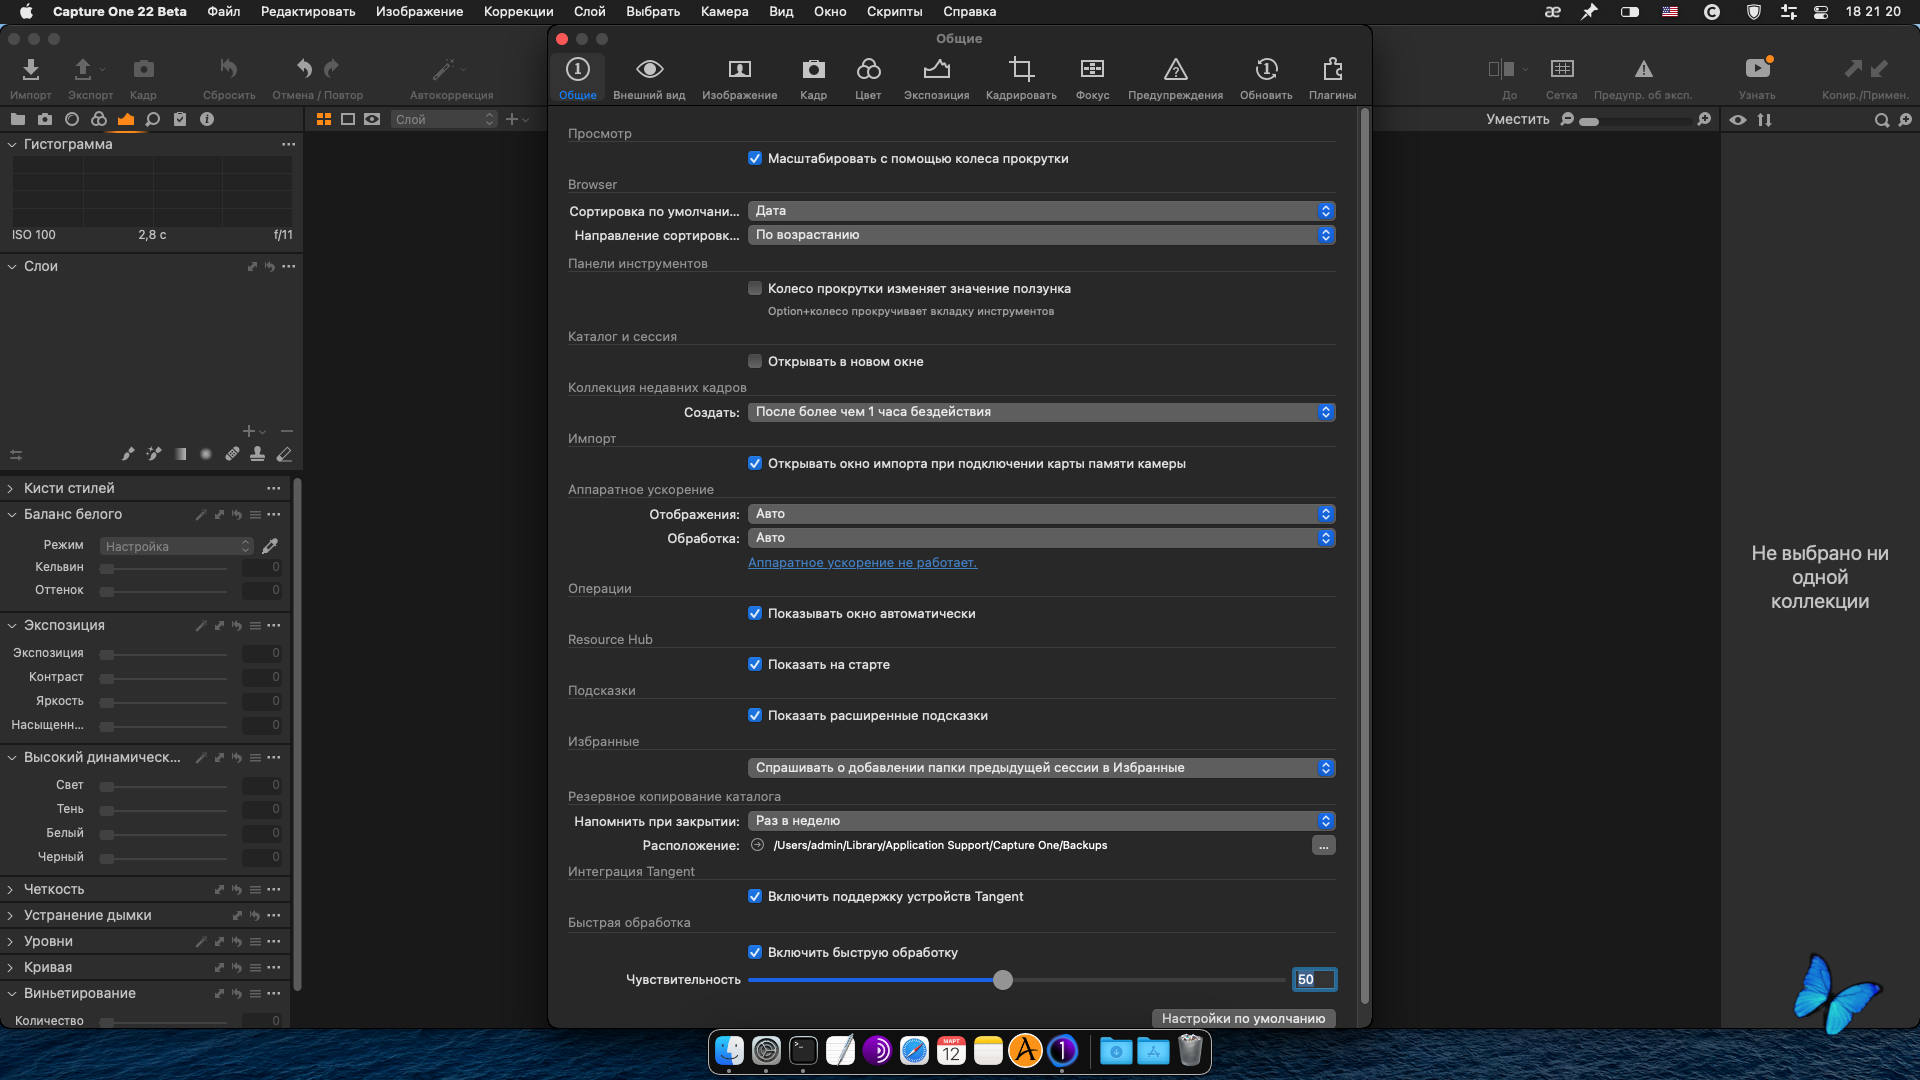Click the Импорт toolbar icon

(x=31, y=78)
